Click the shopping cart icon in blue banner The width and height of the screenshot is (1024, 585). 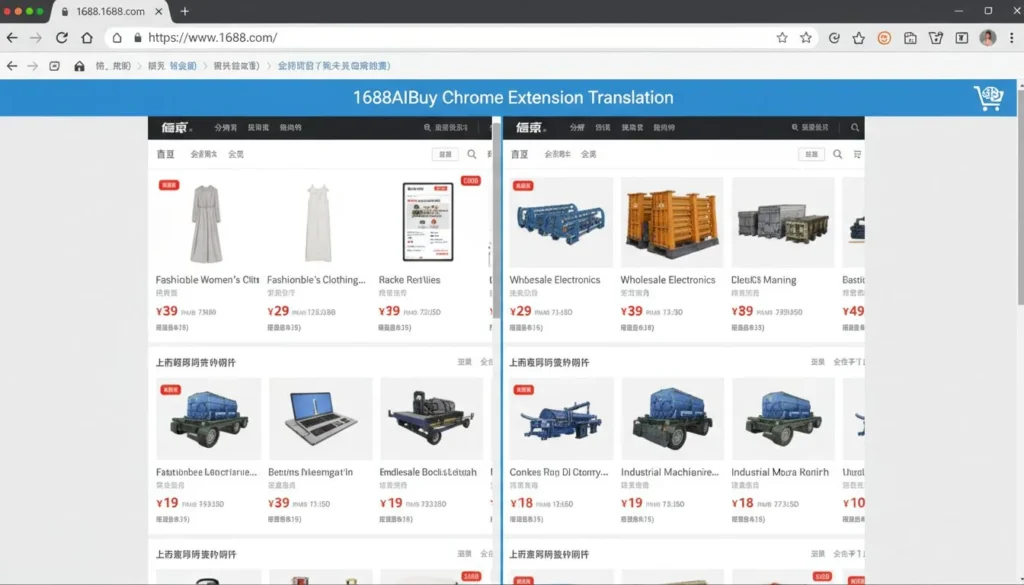988,98
